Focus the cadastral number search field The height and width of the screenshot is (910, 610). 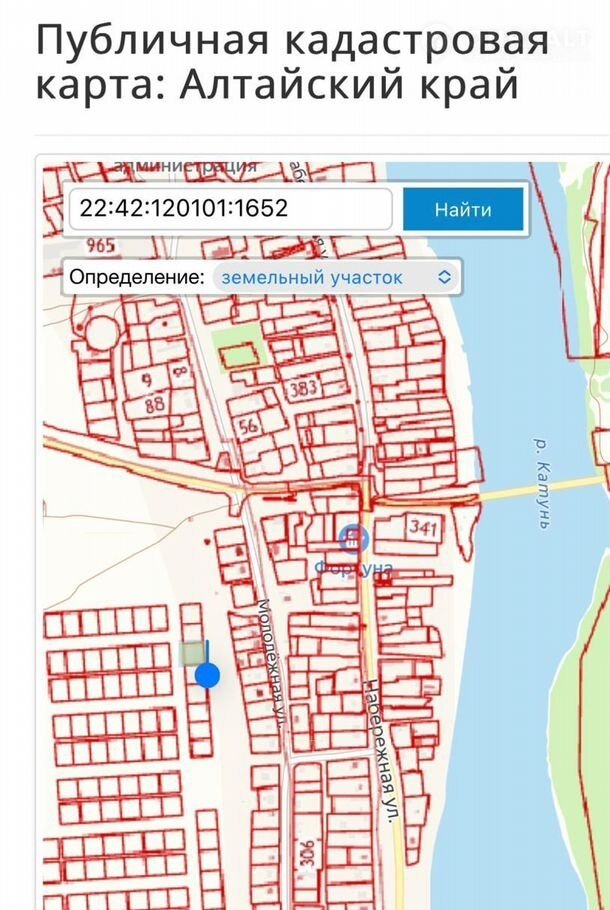pos(229,209)
